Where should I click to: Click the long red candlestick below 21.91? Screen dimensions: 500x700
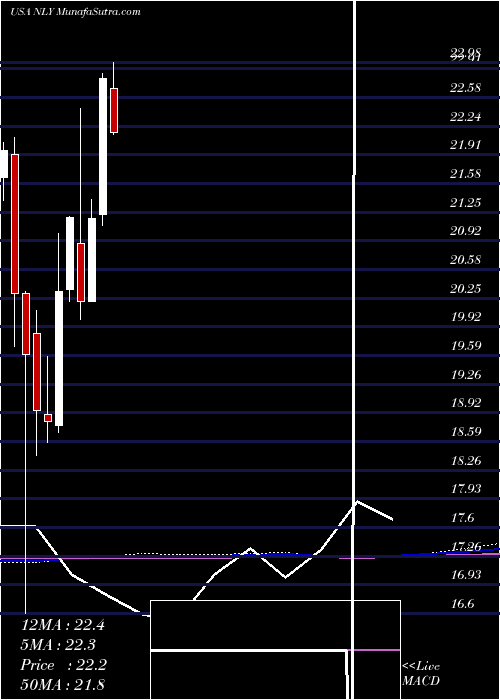pos(15,224)
